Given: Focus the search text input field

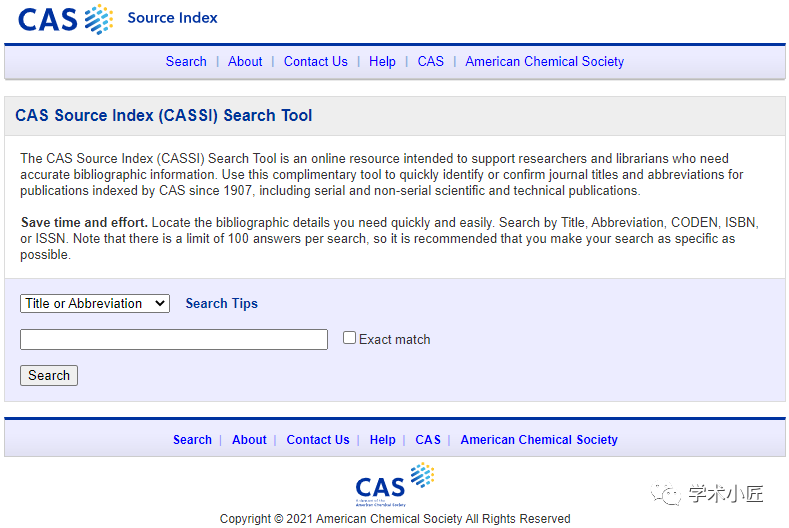Looking at the screenshot, I should click(174, 339).
